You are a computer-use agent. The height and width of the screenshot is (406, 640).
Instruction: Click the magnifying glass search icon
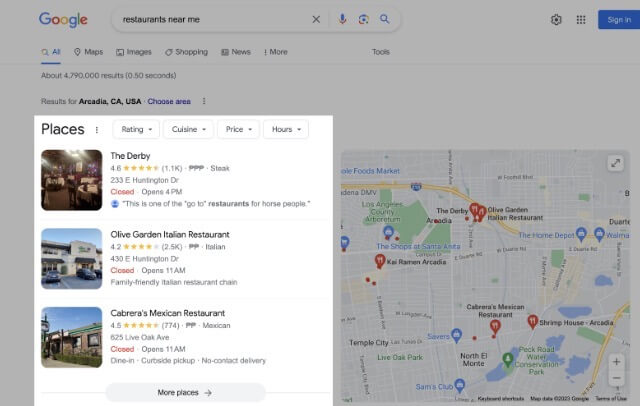(384, 19)
